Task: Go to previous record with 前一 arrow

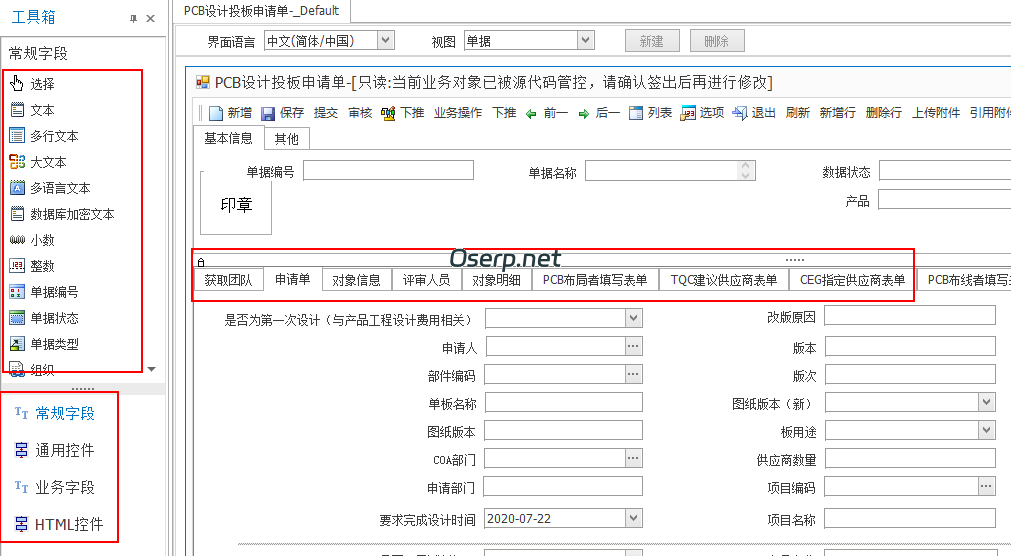Action: point(531,114)
